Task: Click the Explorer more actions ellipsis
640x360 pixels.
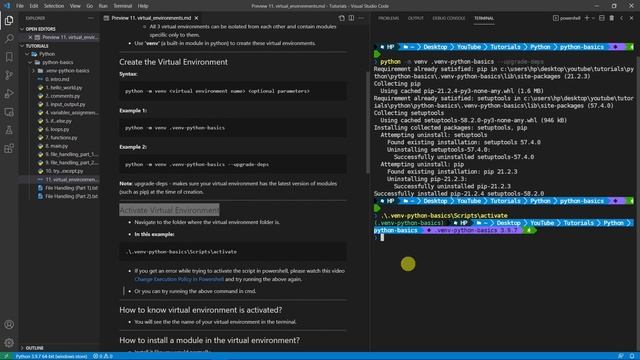Action: [91, 18]
